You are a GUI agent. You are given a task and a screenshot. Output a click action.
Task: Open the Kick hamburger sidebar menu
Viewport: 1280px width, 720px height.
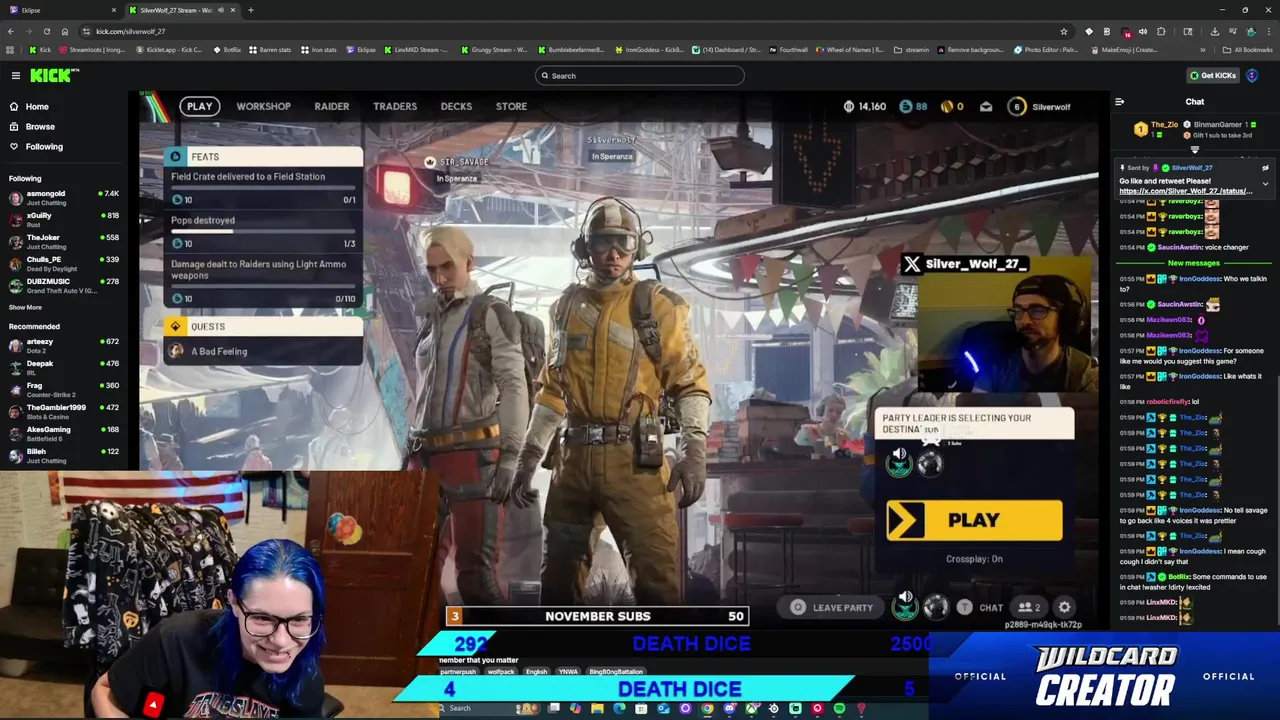point(16,76)
